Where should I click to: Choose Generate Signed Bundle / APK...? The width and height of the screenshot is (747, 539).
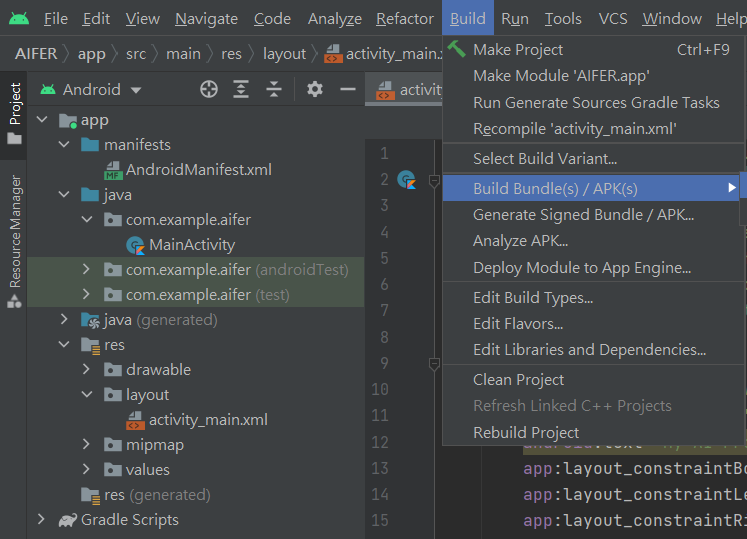(x=593, y=214)
